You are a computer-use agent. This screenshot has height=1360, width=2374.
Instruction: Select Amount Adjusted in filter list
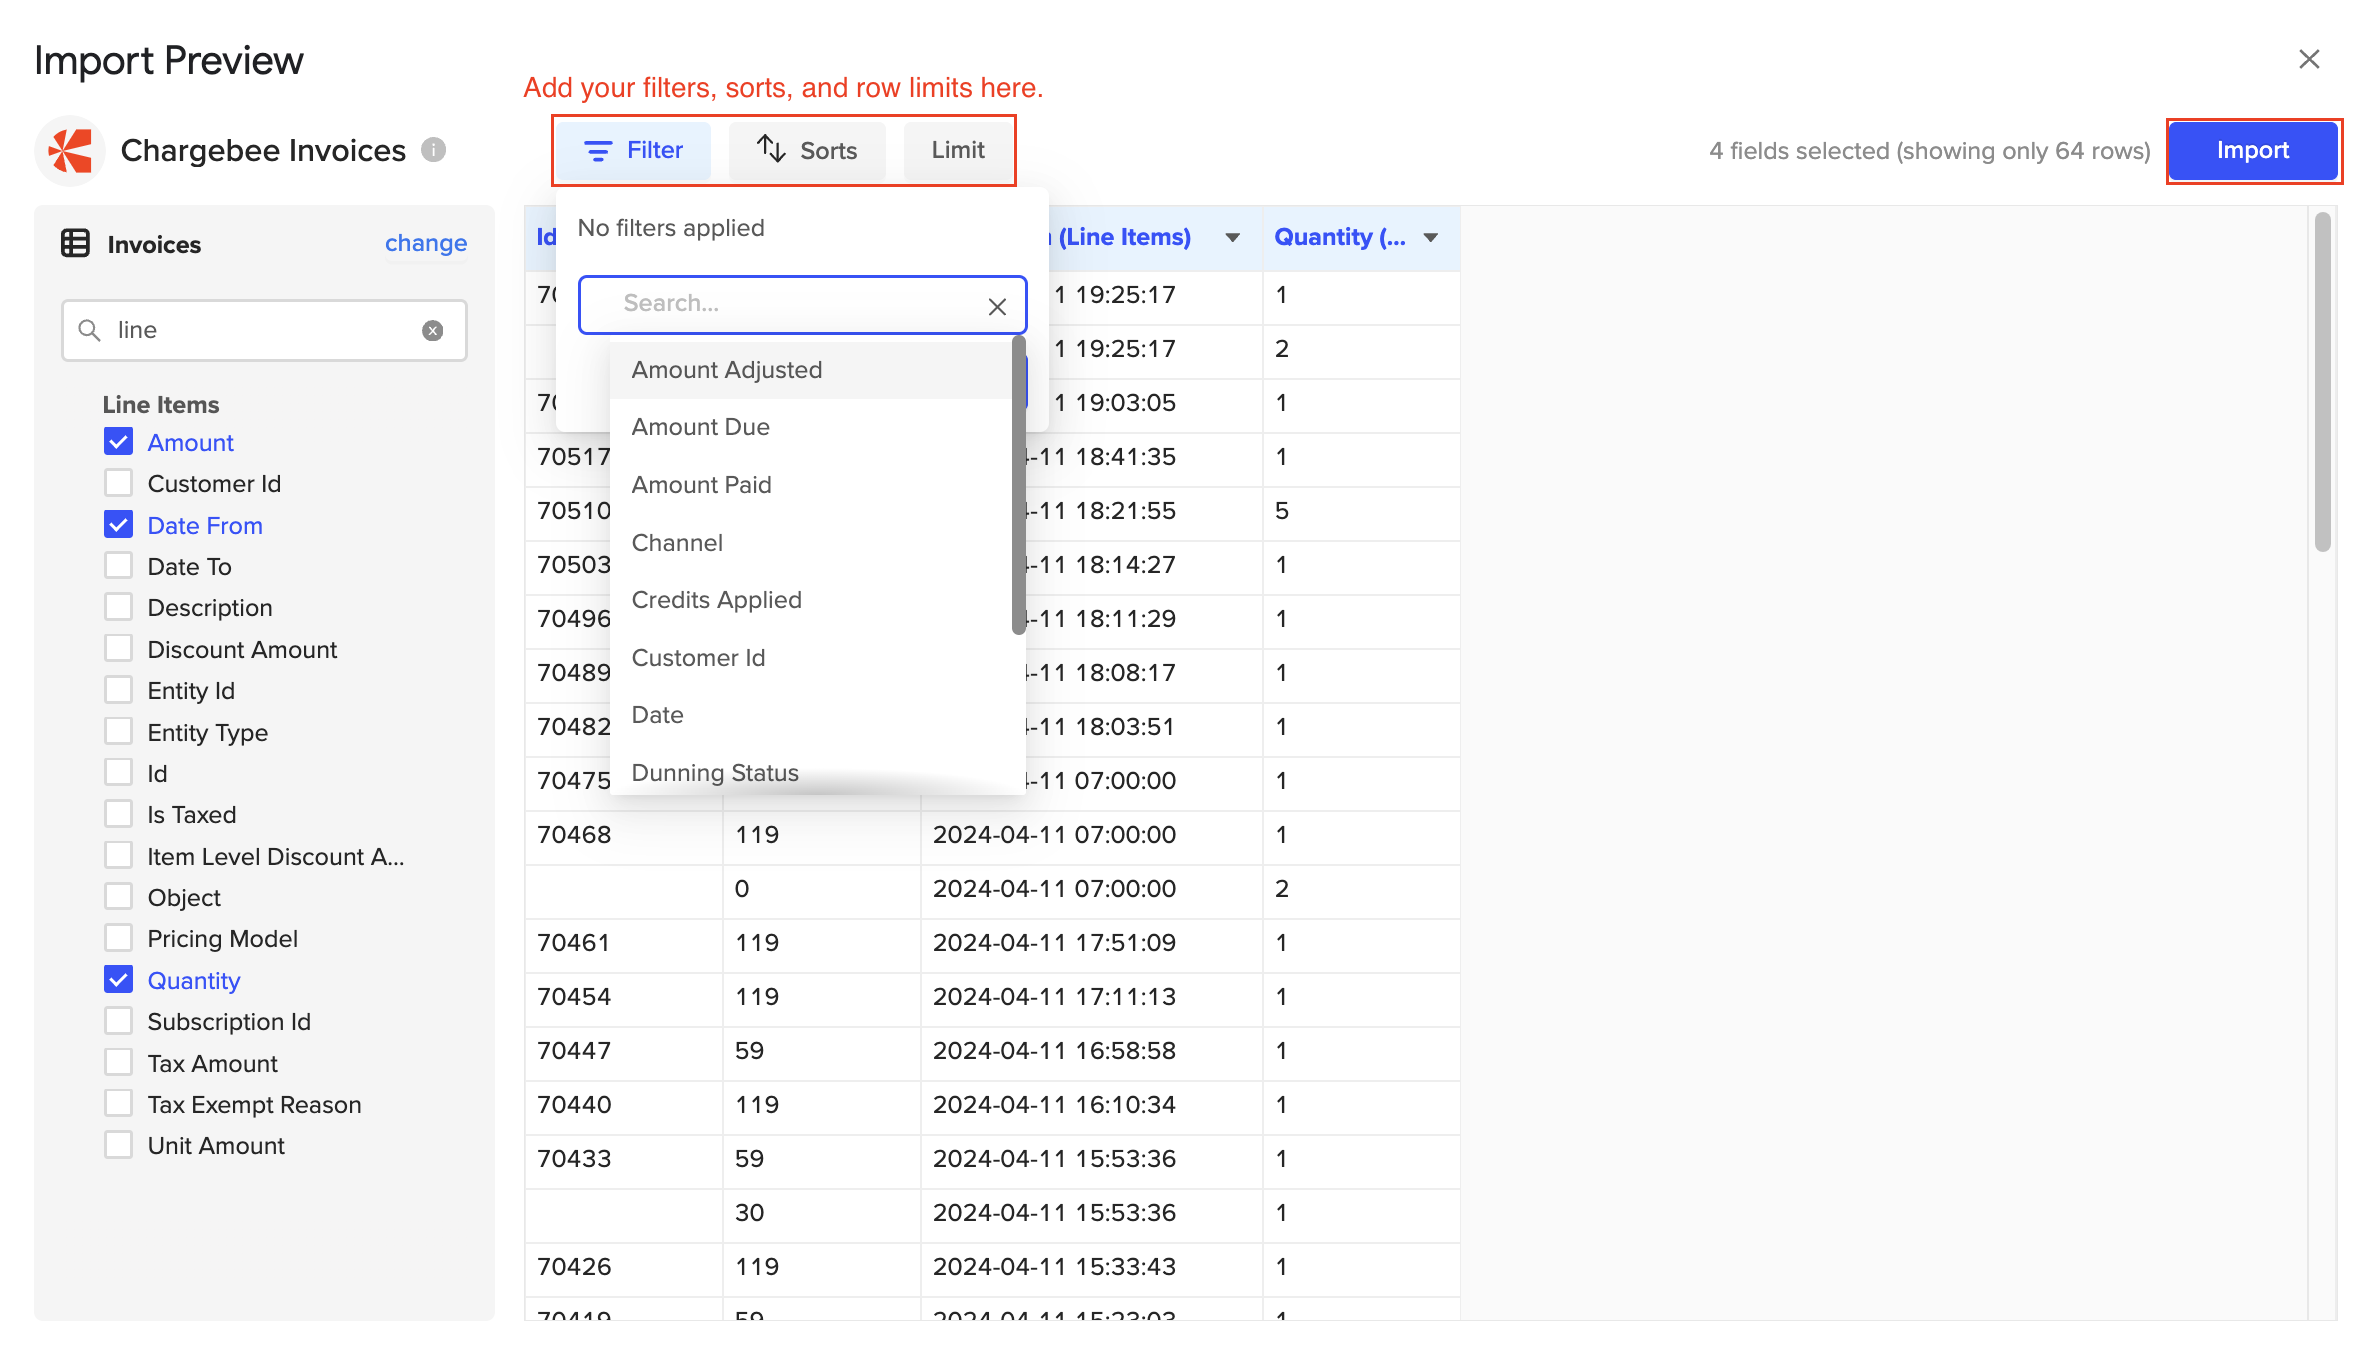tap(811, 370)
